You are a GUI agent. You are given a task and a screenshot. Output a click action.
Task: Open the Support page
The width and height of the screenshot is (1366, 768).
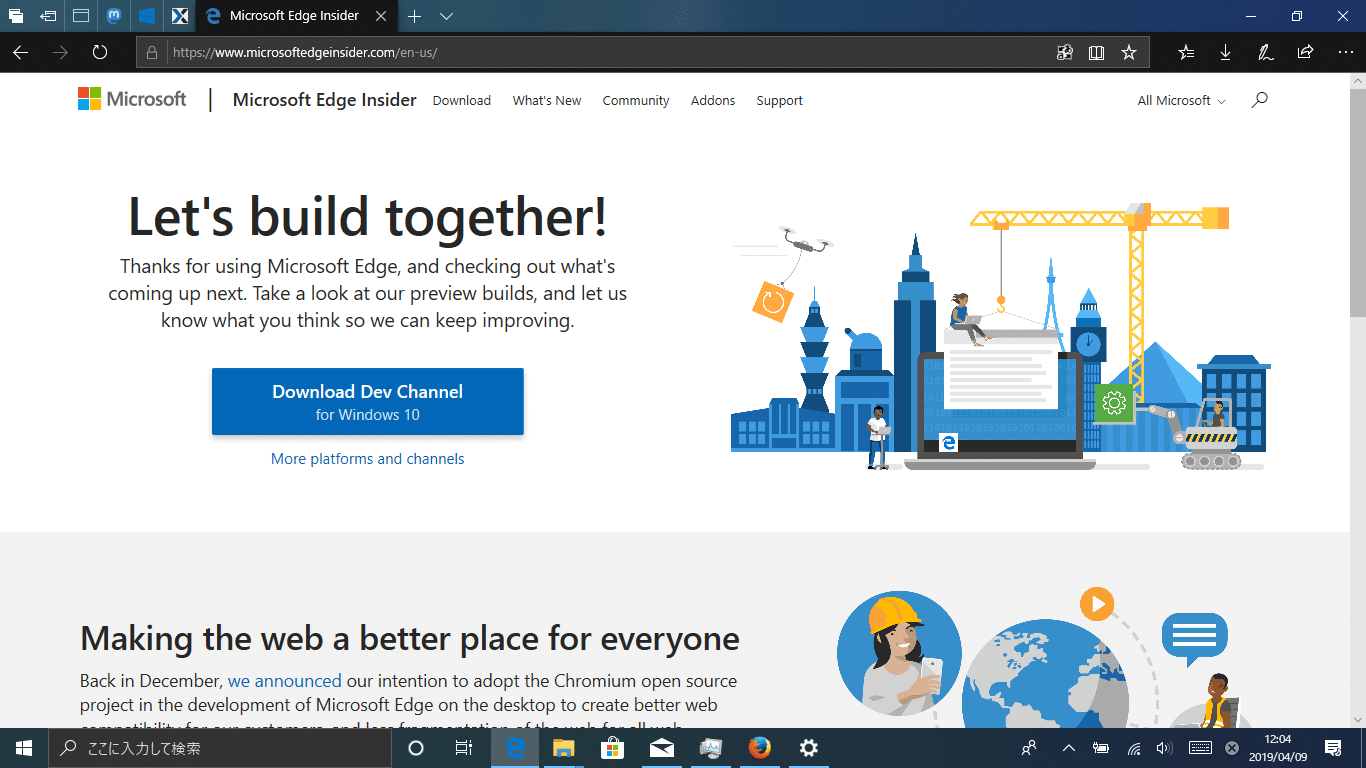pos(779,101)
